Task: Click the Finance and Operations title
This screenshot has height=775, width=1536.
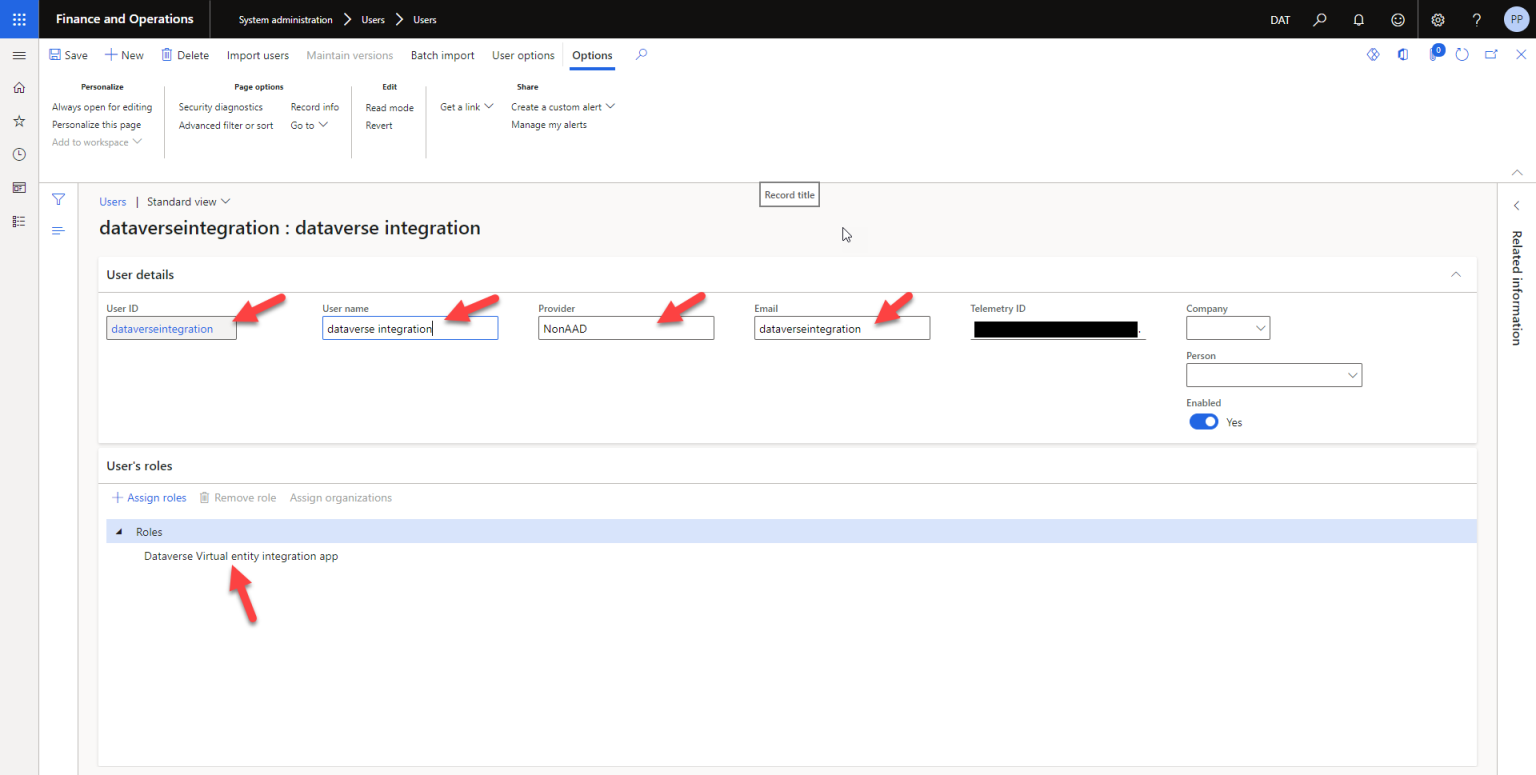Action: click(125, 19)
